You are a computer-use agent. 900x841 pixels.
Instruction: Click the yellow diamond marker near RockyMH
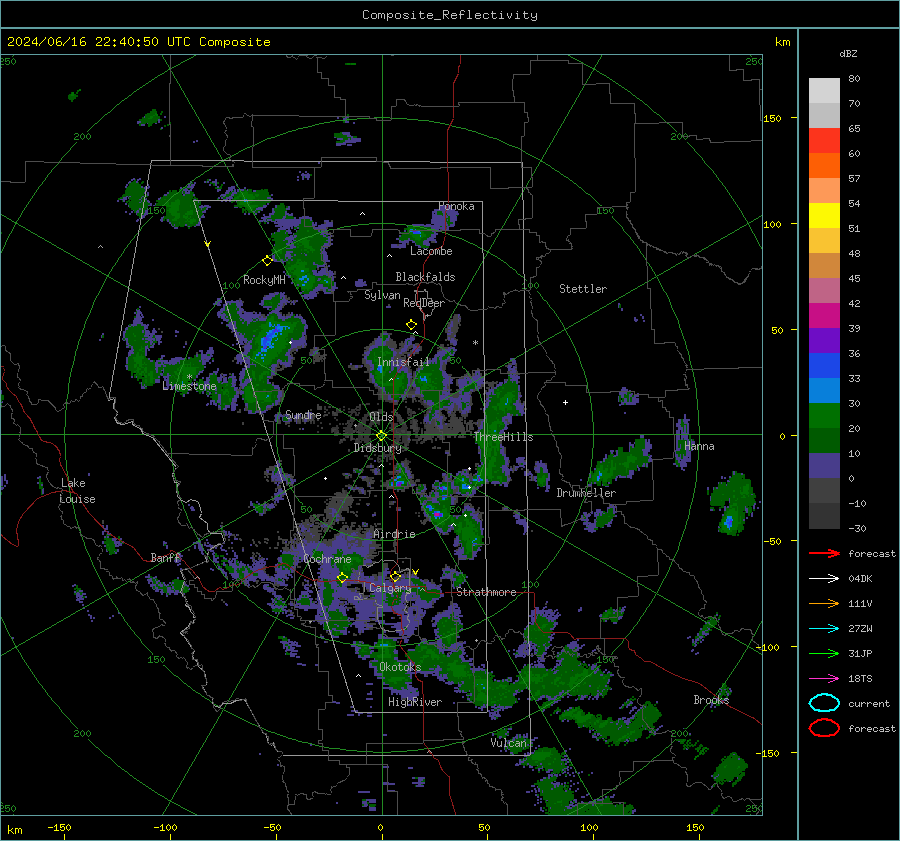coord(267,261)
